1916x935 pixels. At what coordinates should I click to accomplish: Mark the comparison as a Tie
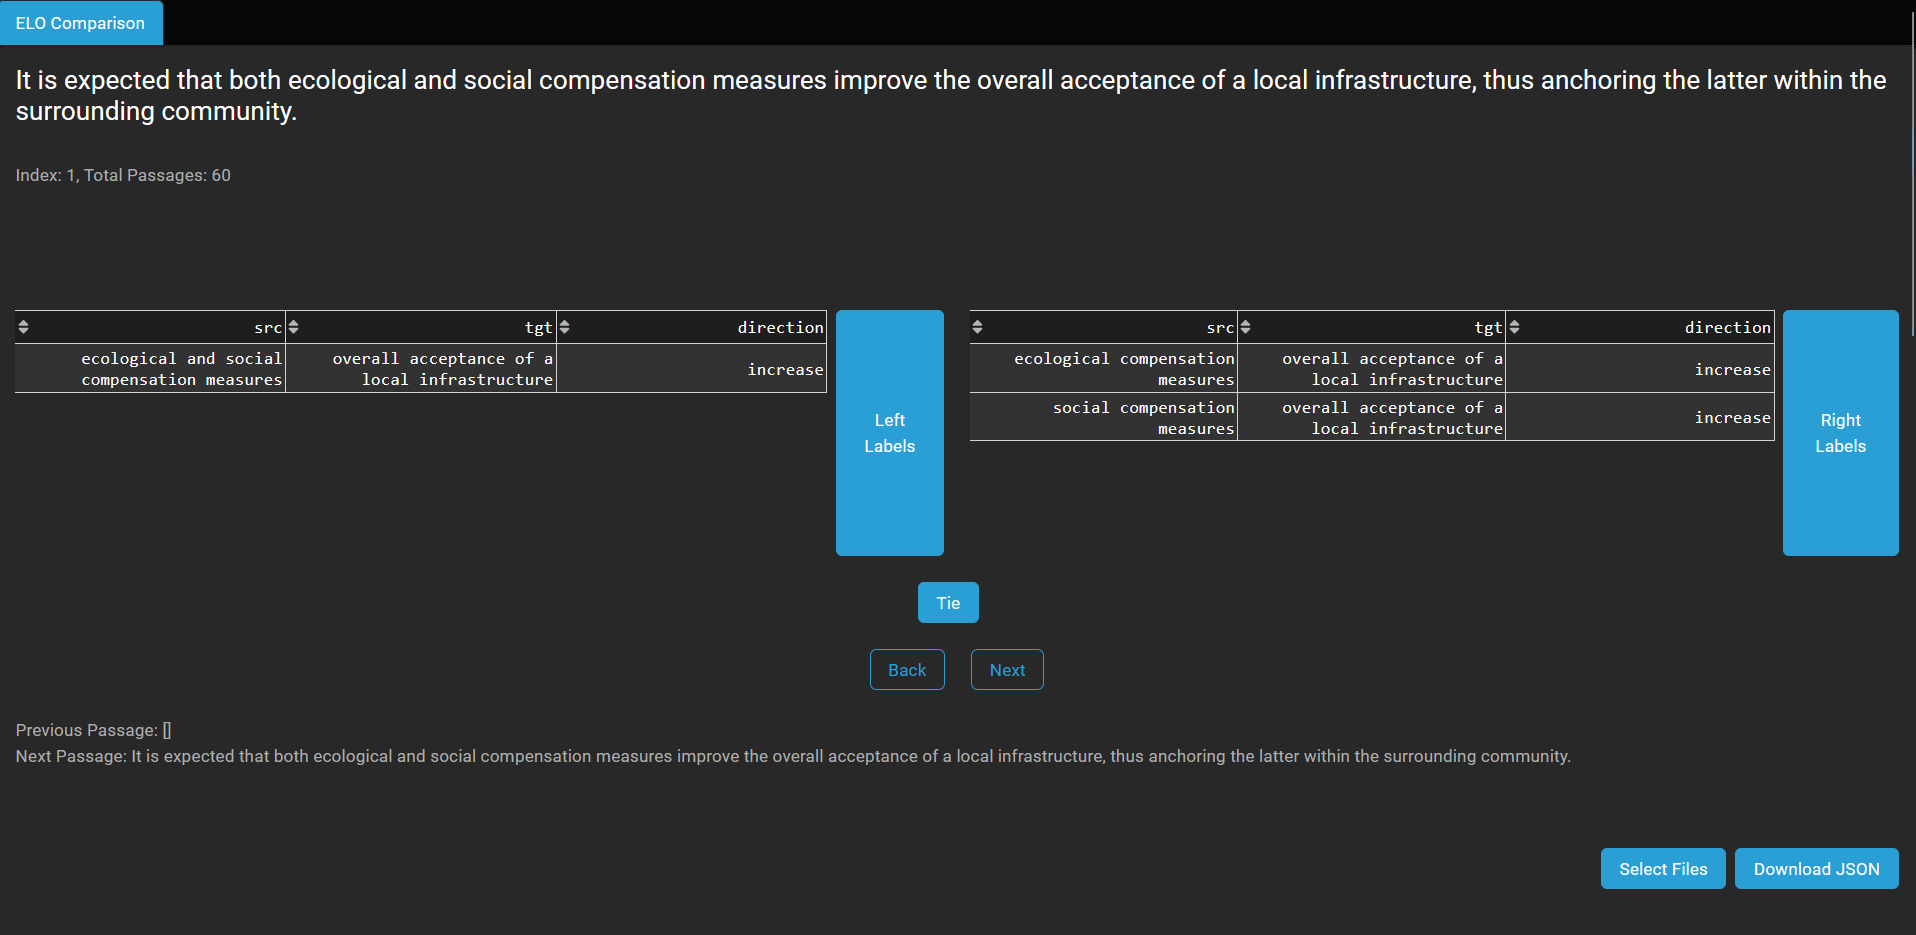(x=948, y=603)
